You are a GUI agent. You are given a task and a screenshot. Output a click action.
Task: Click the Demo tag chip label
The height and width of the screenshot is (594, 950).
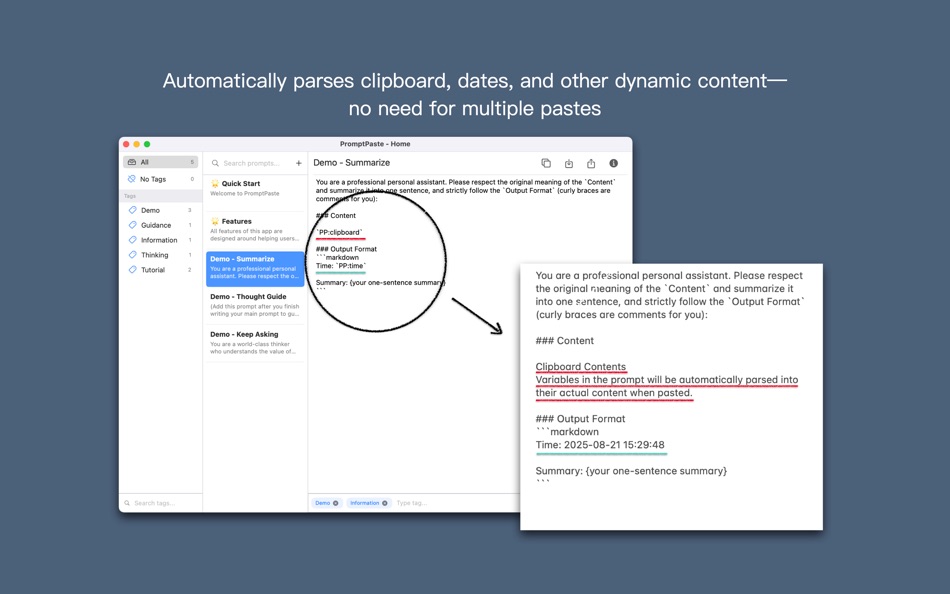322,503
